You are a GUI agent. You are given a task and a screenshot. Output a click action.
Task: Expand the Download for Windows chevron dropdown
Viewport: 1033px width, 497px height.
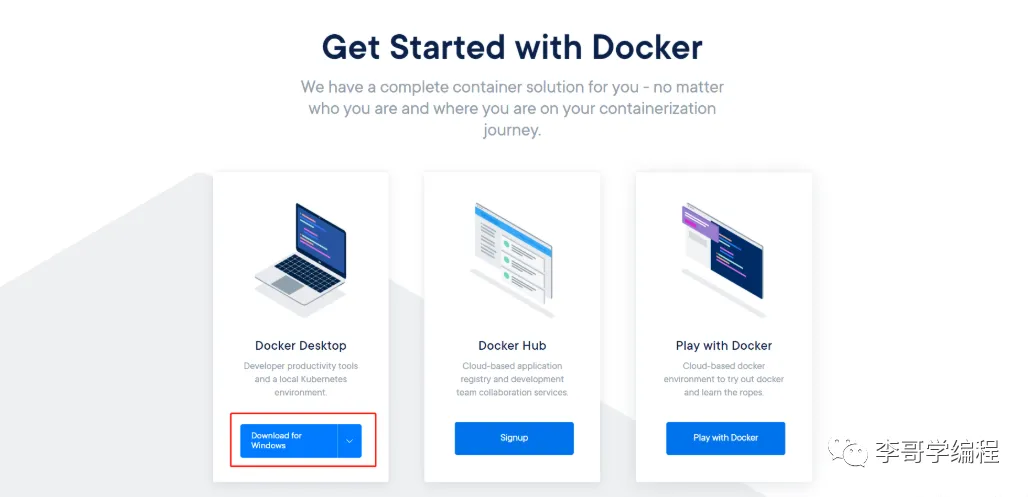point(350,440)
